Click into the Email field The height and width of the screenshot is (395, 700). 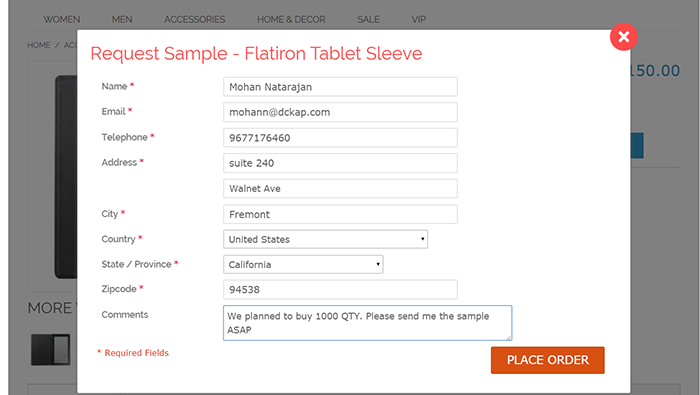tap(340, 112)
